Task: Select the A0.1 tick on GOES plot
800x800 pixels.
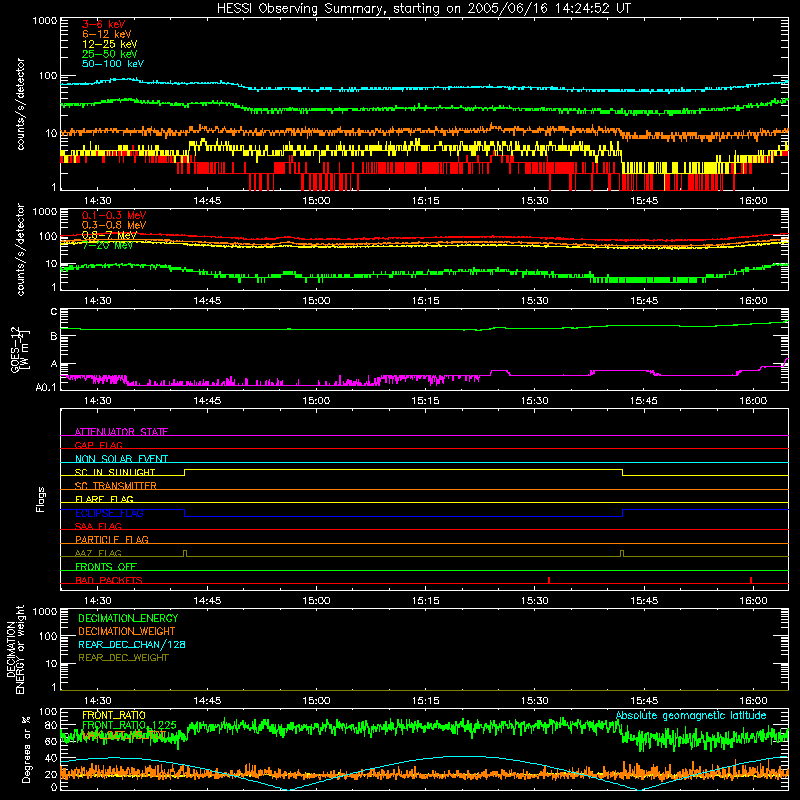Action: coord(46,388)
